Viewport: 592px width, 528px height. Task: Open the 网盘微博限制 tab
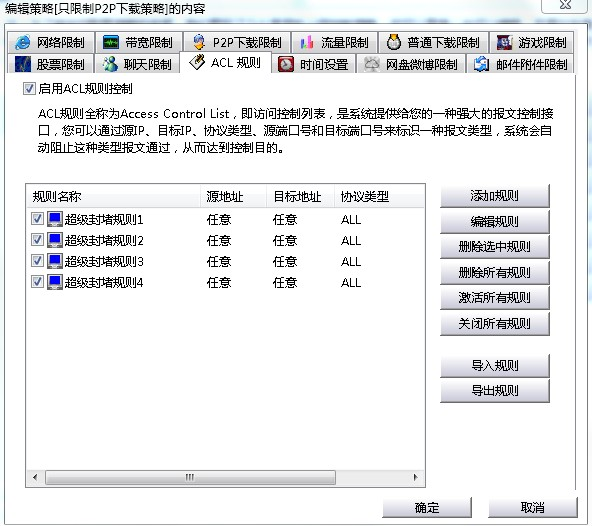(411, 64)
